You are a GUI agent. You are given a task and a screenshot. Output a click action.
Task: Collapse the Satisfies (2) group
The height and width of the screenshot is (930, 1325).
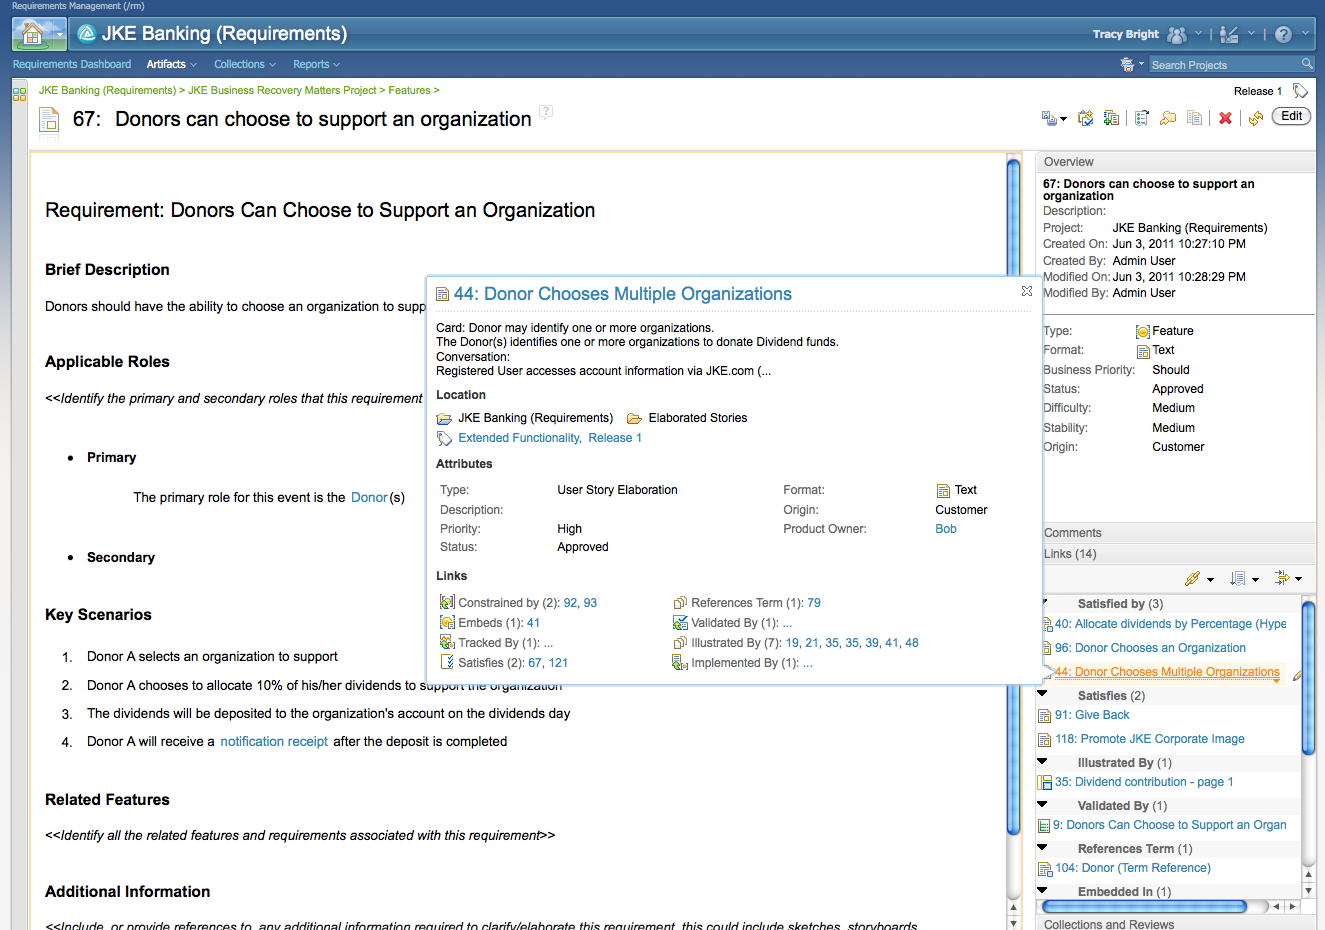pos(1042,693)
